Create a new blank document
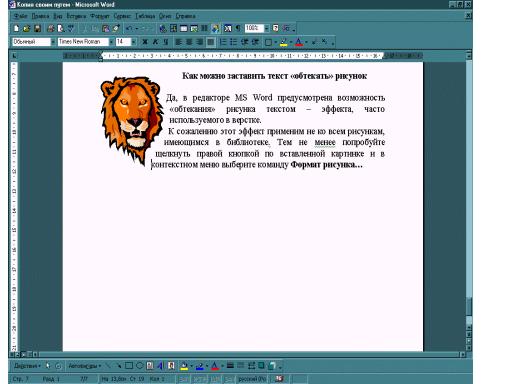The height and width of the screenshot is (384, 512). [x=16, y=28]
